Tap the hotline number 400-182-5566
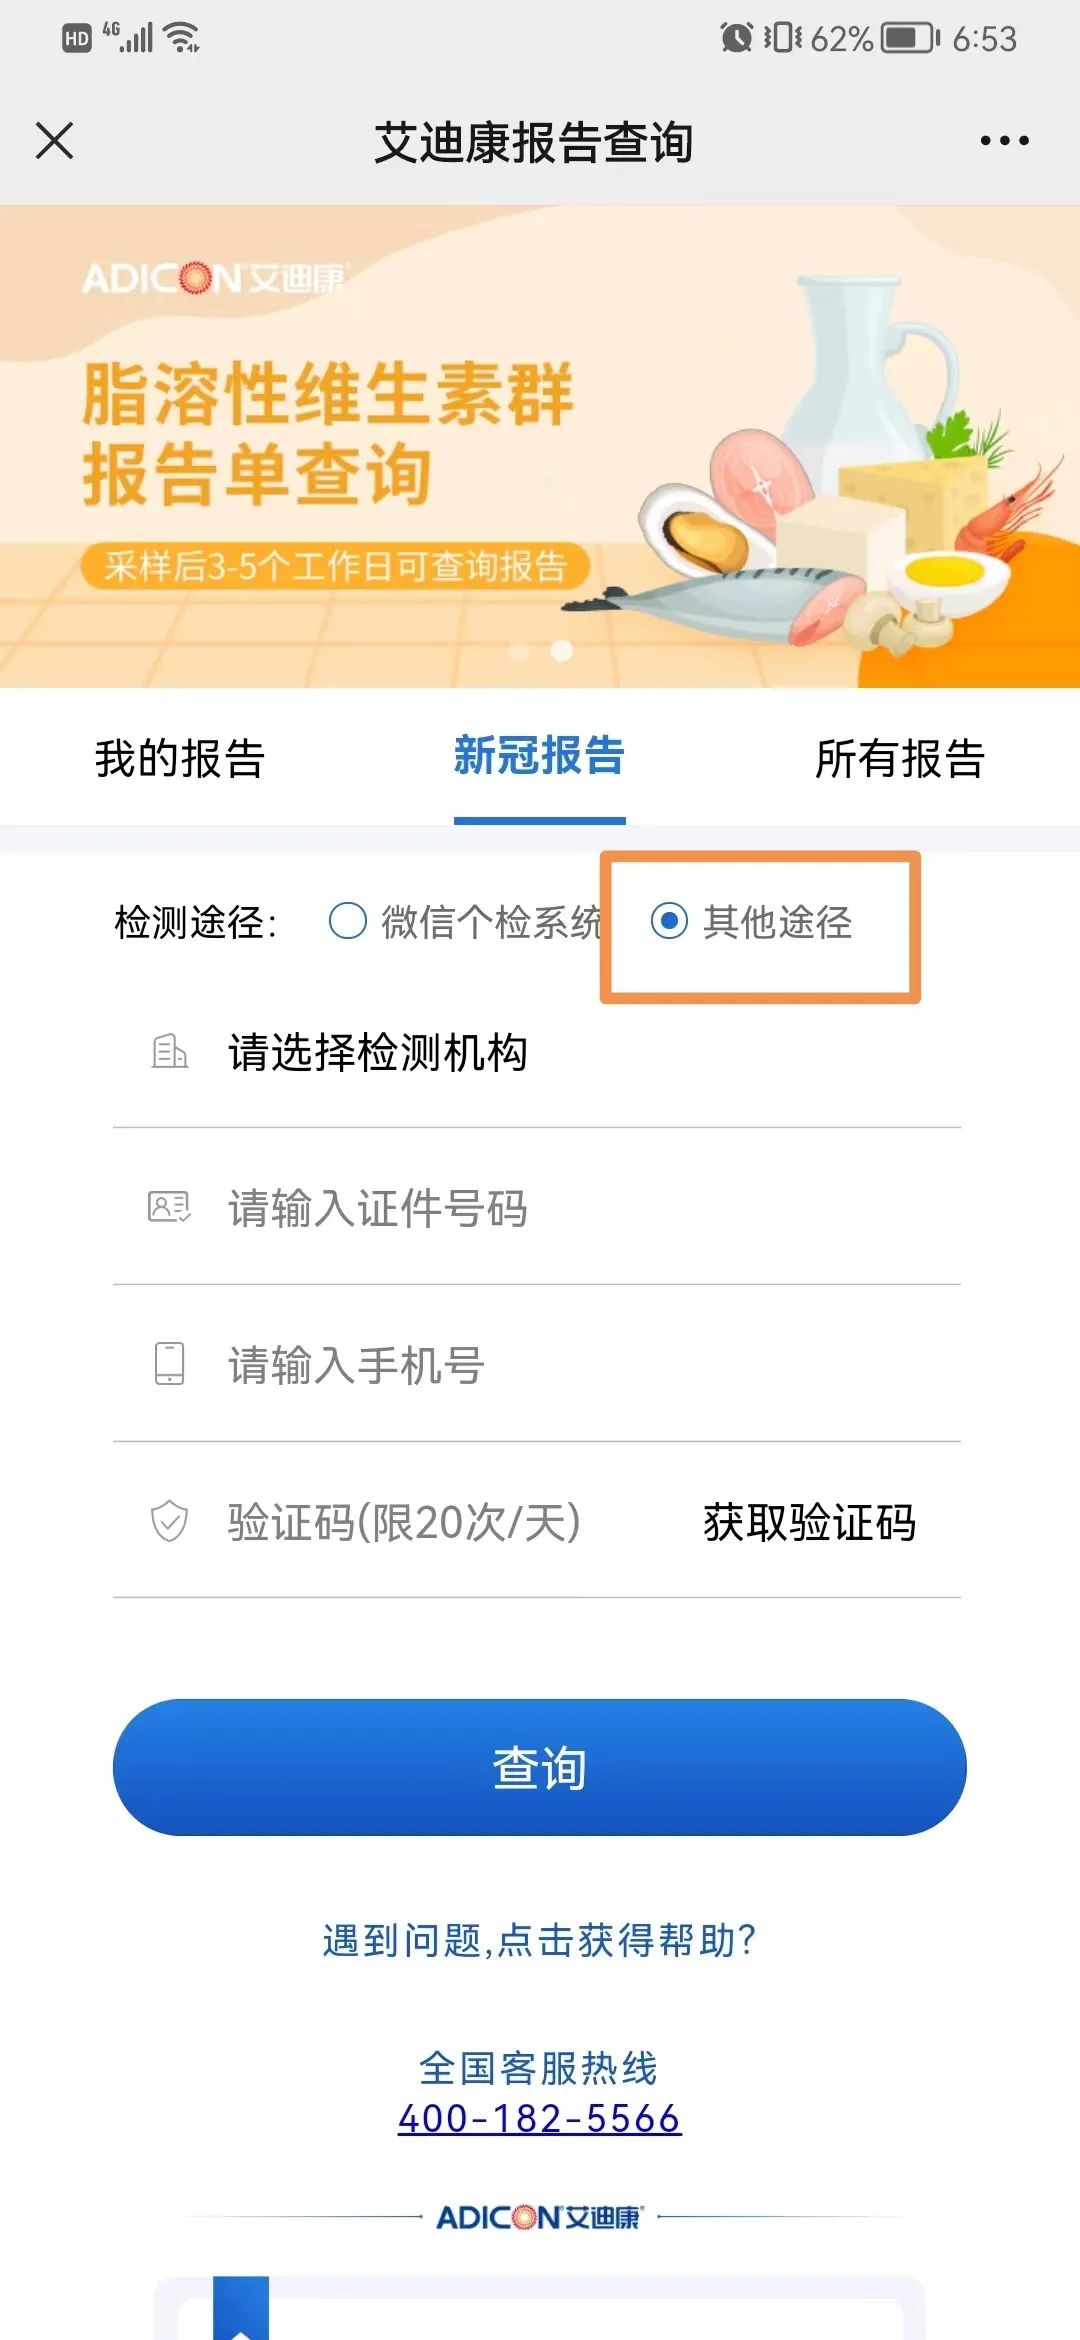The height and width of the screenshot is (2340, 1080). (x=540, y=2119)
